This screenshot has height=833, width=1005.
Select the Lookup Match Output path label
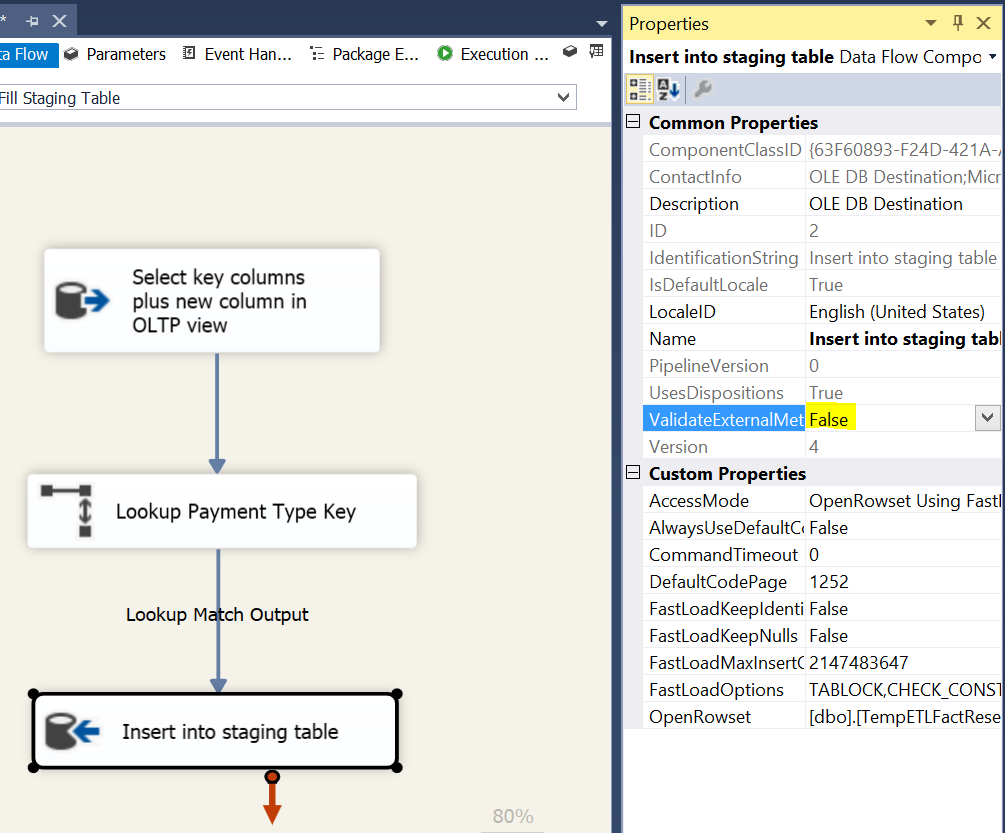coord(217,614)
